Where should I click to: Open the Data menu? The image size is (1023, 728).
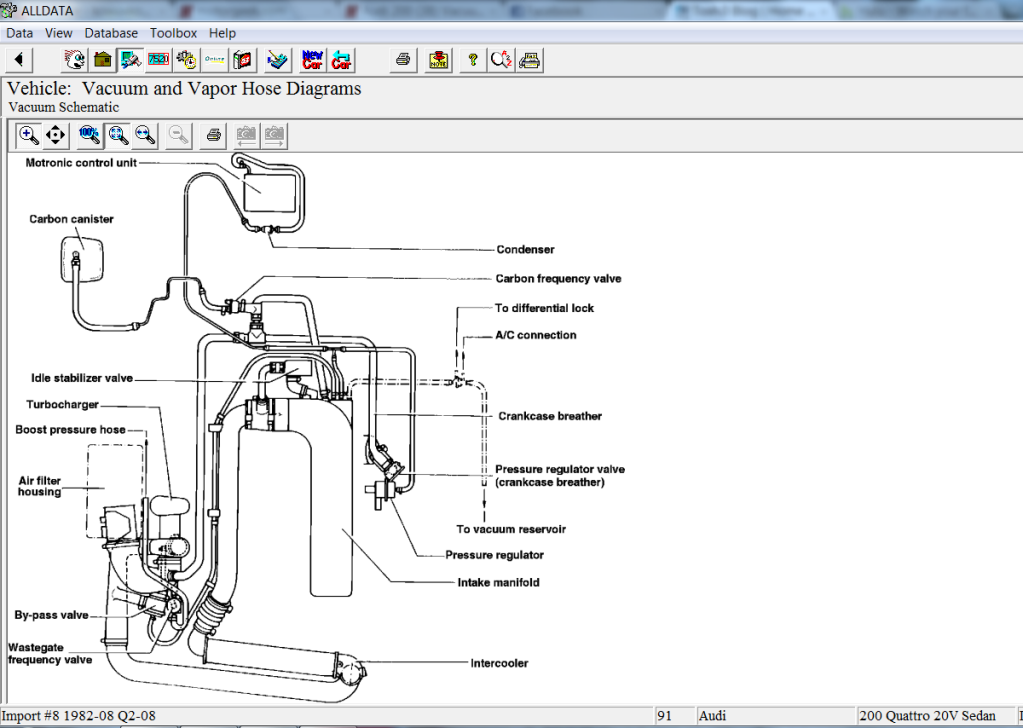tap(19, 33)
